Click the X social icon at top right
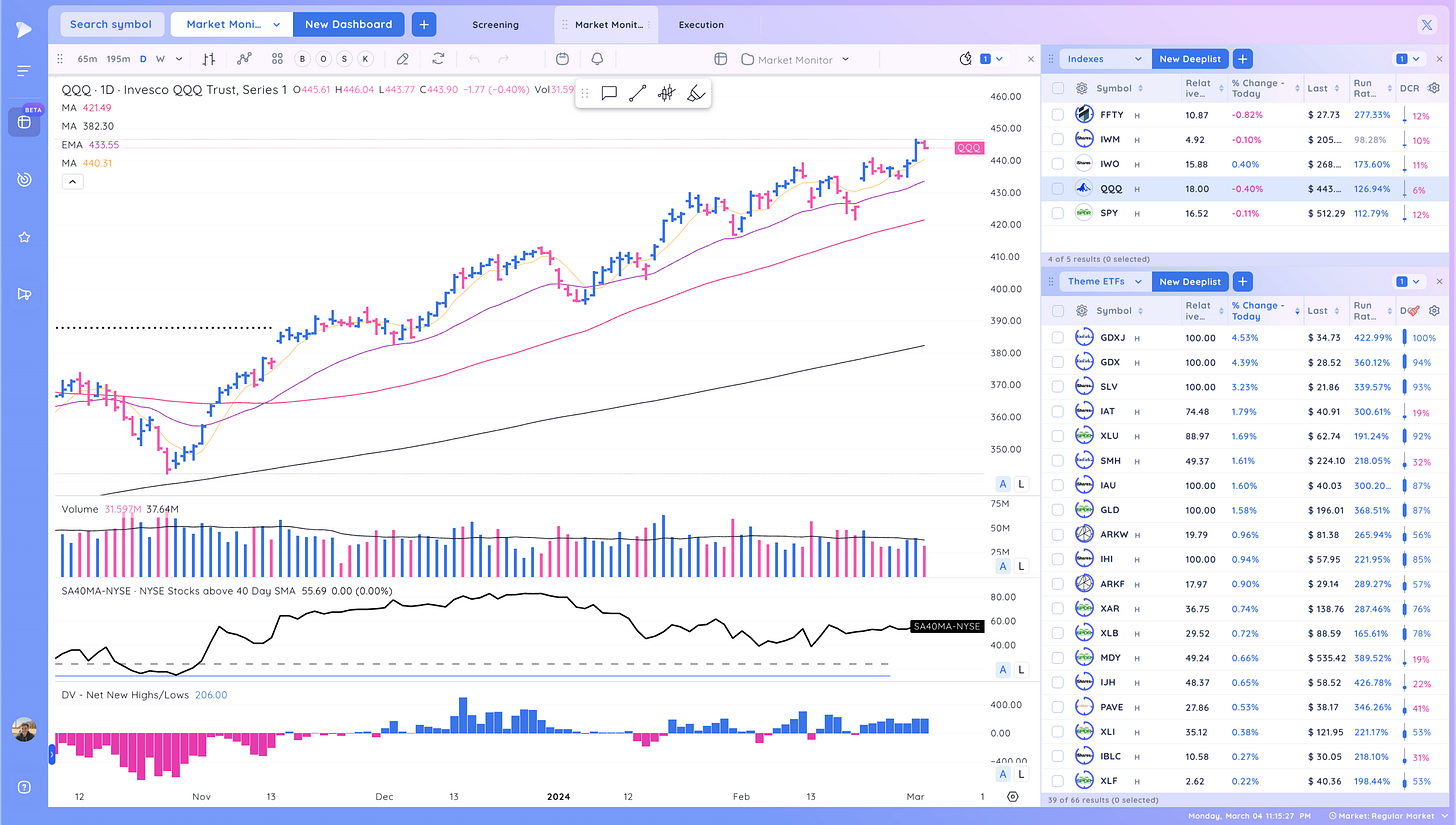1456x825 pixels. [x=1427, y=24]
